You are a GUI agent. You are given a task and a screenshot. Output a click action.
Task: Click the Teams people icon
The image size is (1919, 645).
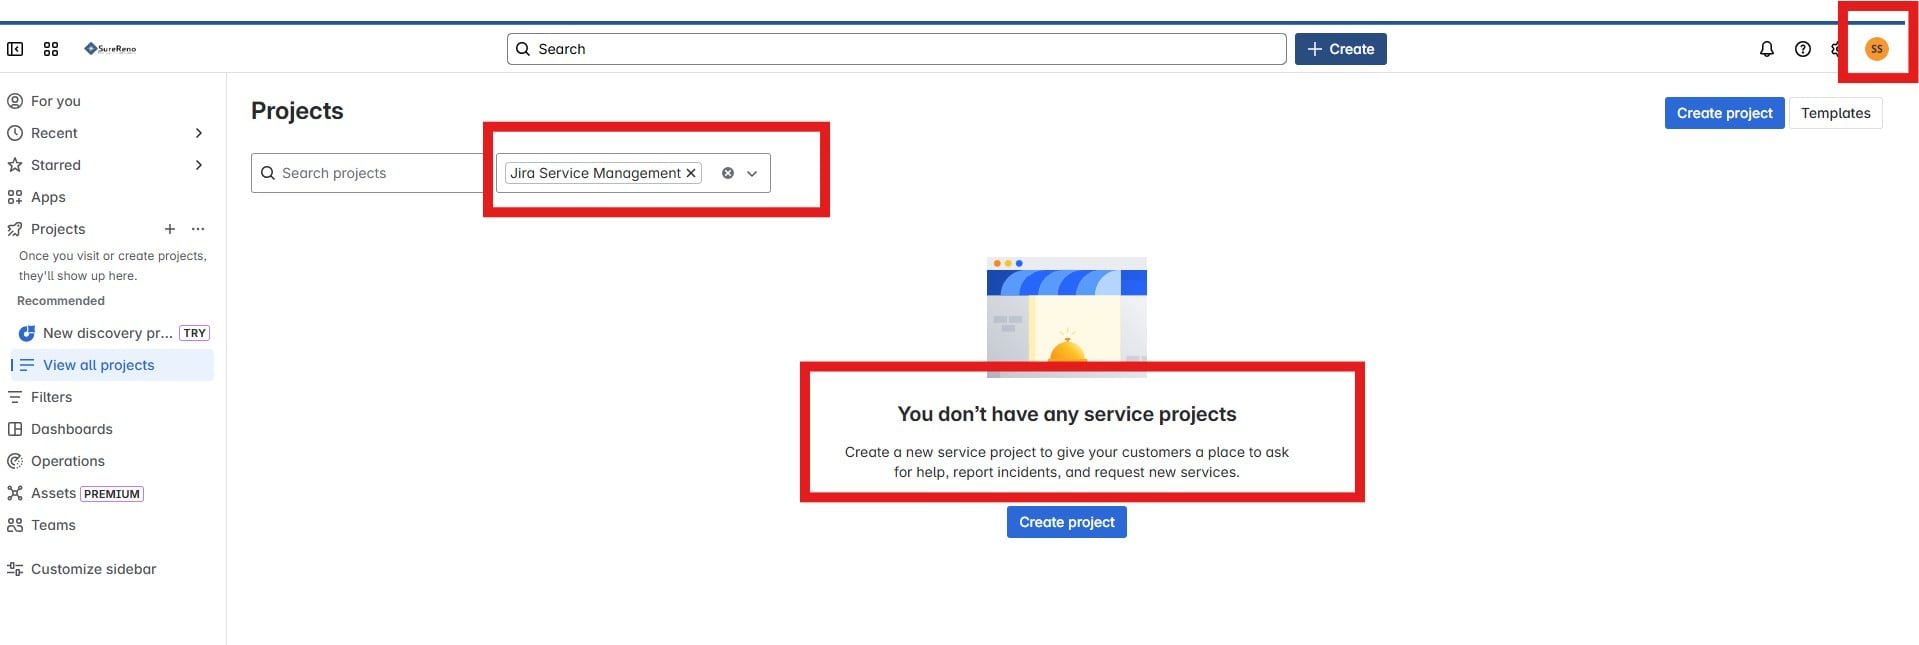pyautogui.click(x=15, y=525)
